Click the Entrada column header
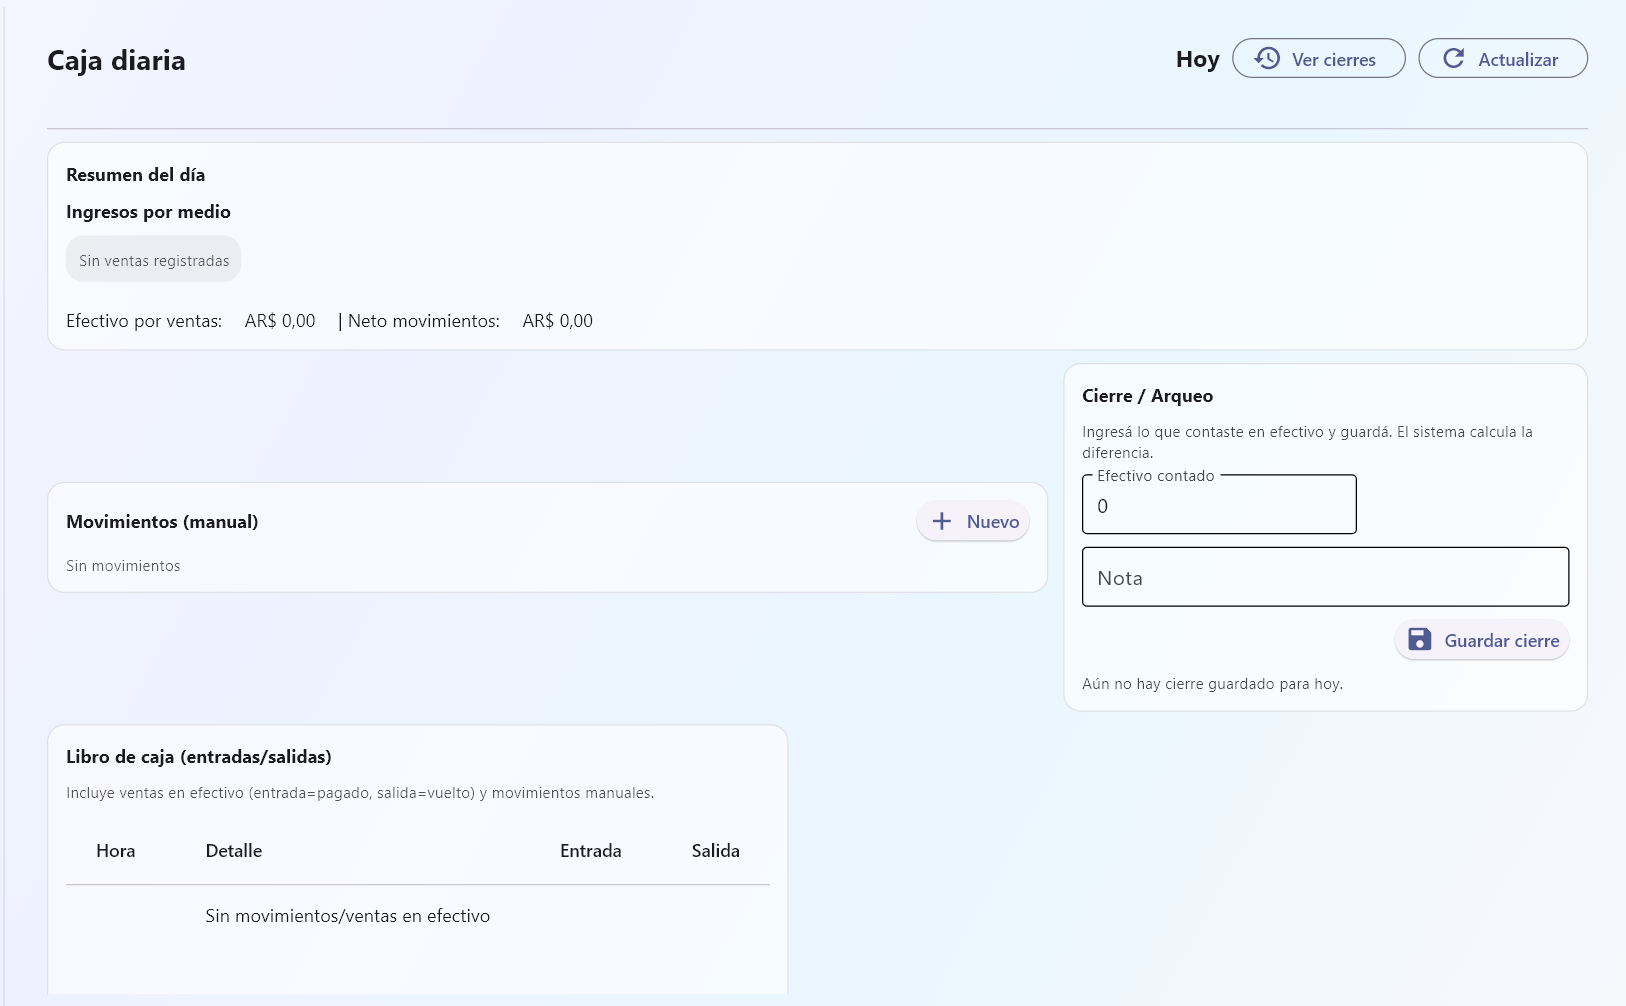Image resolution: width=1626 pixels, height=1006 pixels. 590,851
